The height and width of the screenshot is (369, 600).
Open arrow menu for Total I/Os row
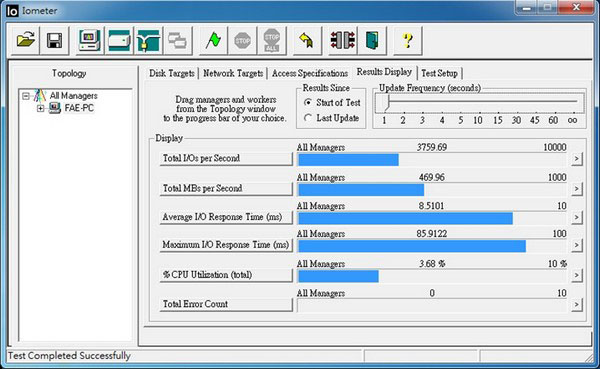click(x=577, y=158)
